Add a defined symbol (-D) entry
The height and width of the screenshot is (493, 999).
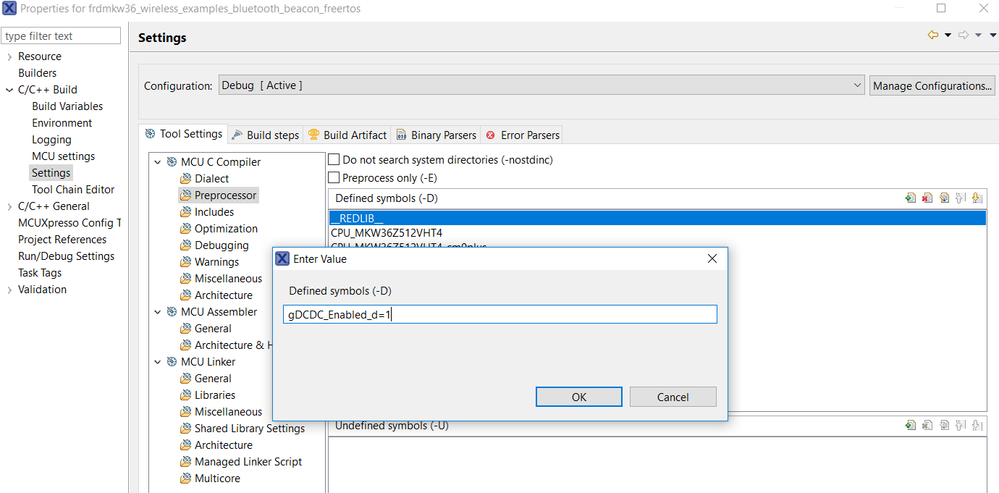tap(910, 198)
